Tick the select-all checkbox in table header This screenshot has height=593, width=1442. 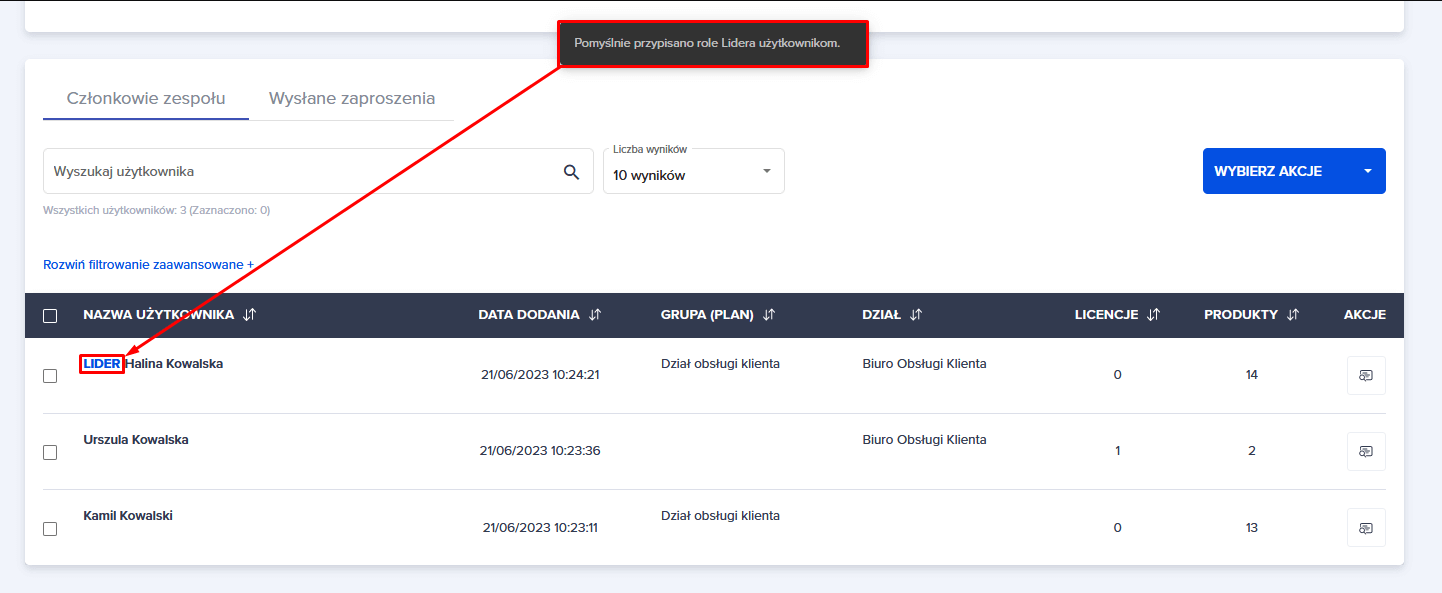point(50,316)
